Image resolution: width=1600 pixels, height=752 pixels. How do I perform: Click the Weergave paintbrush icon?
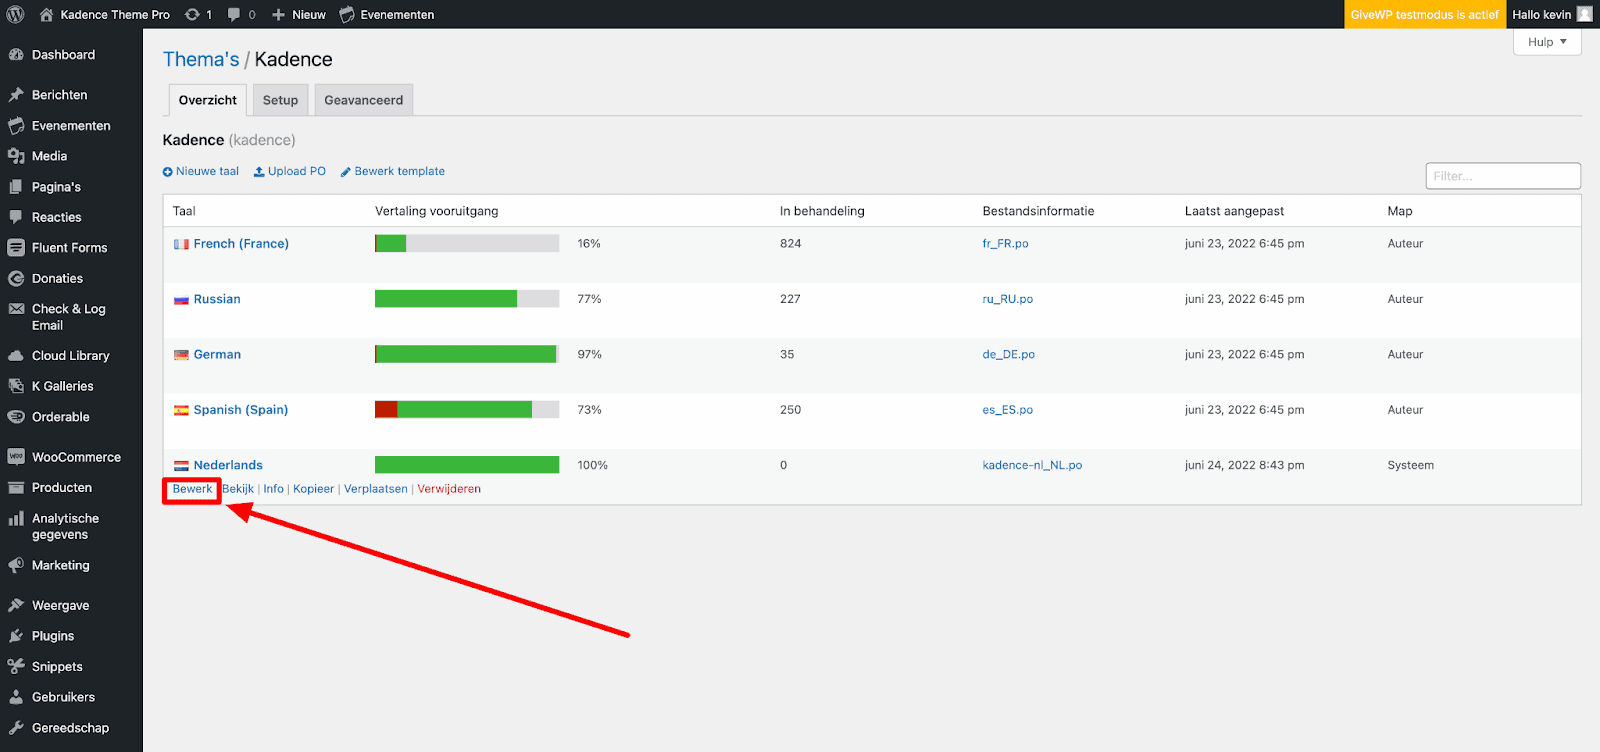pyautogui.click(x=16, y=606)
